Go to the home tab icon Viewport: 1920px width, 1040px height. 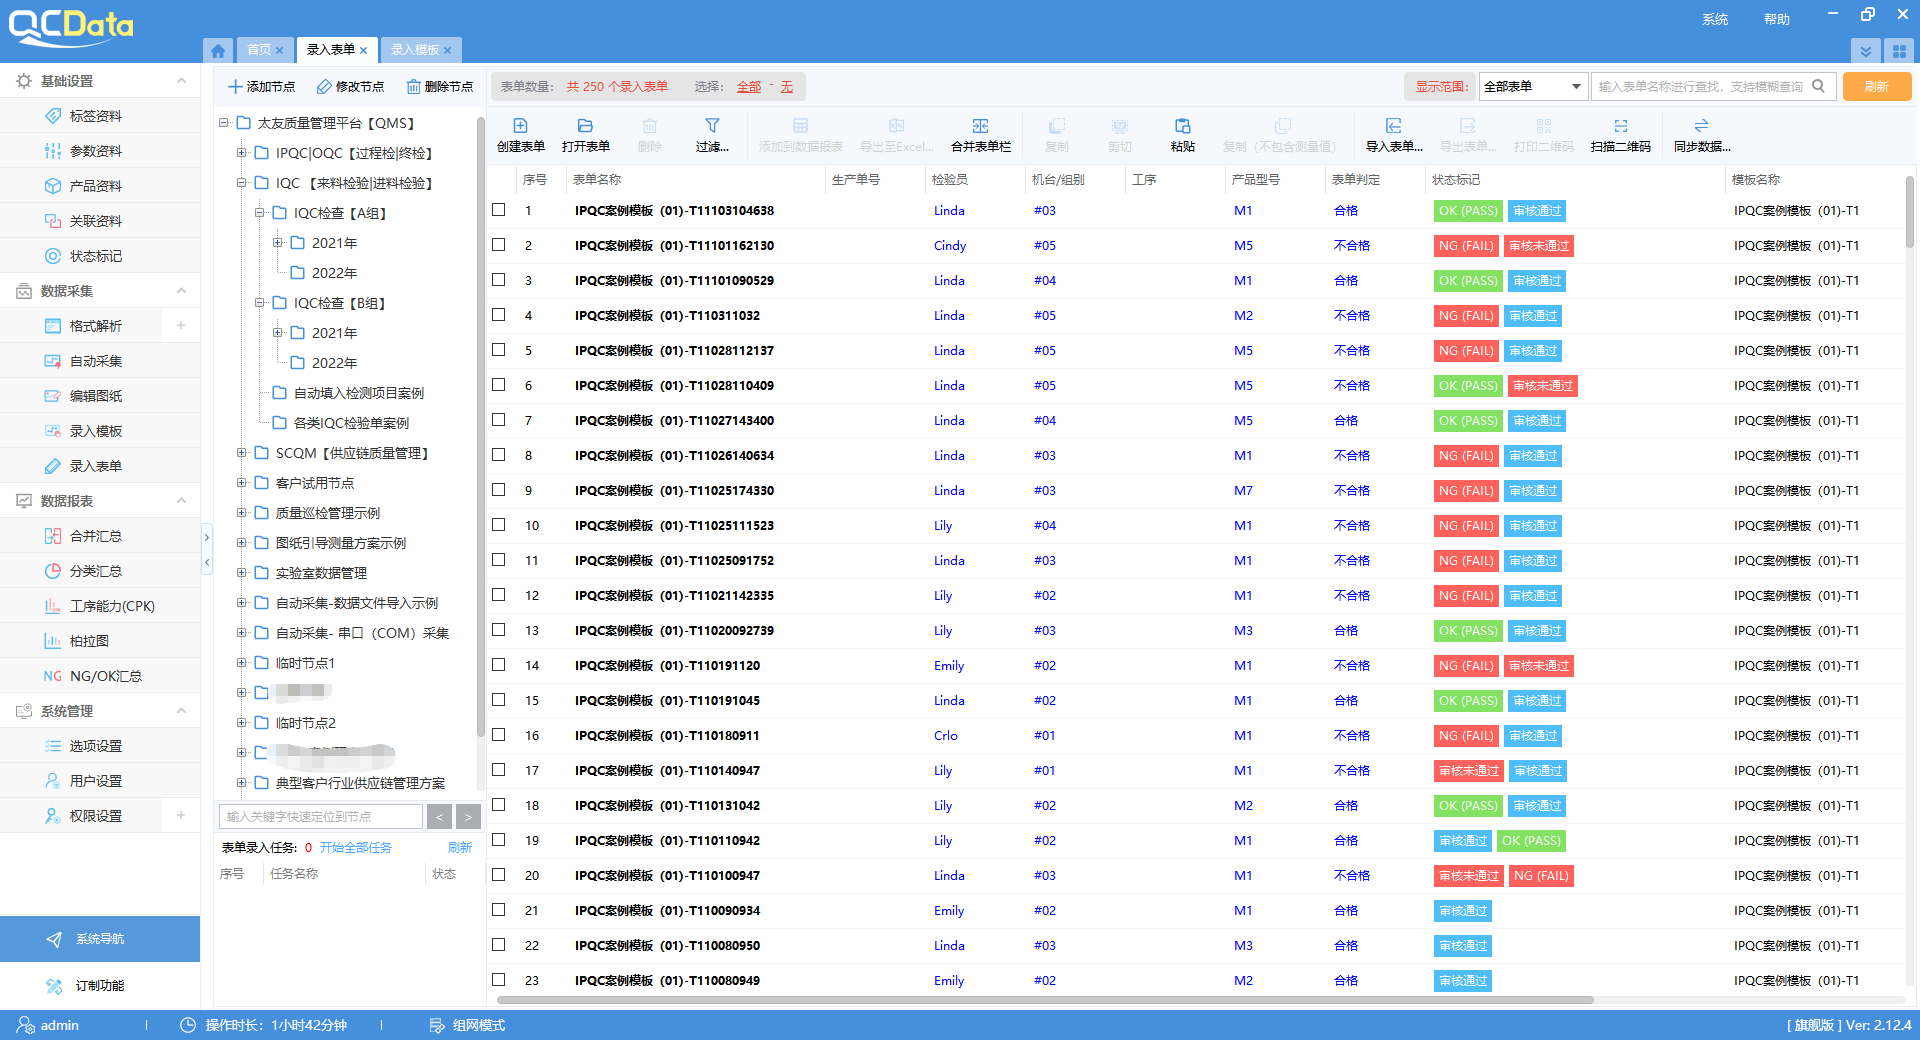pyautogui.click(x=218, y=50)
